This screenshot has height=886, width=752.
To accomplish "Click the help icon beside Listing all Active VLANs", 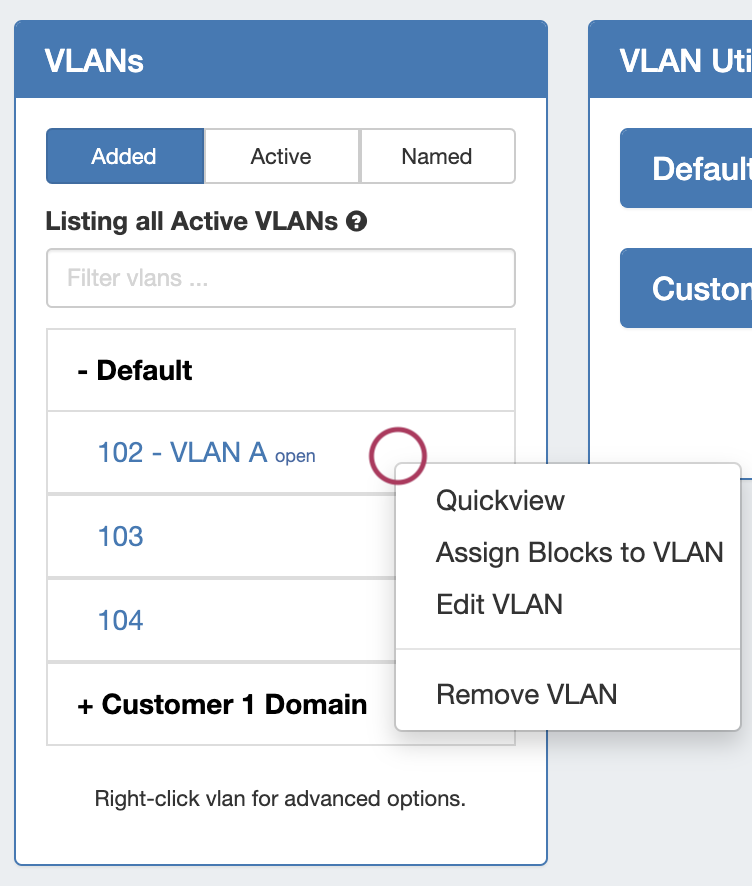I will [x=357, y=222].
